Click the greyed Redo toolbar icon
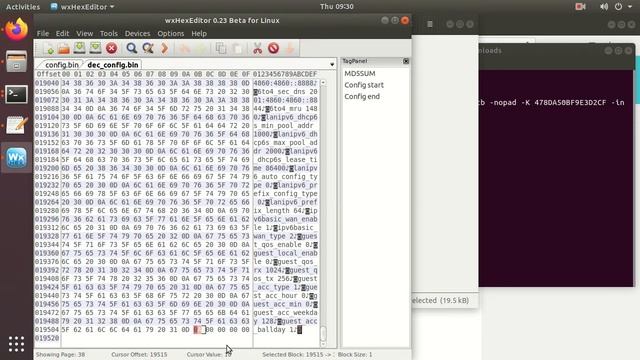640x360 pixels. [x=201, y=49]
